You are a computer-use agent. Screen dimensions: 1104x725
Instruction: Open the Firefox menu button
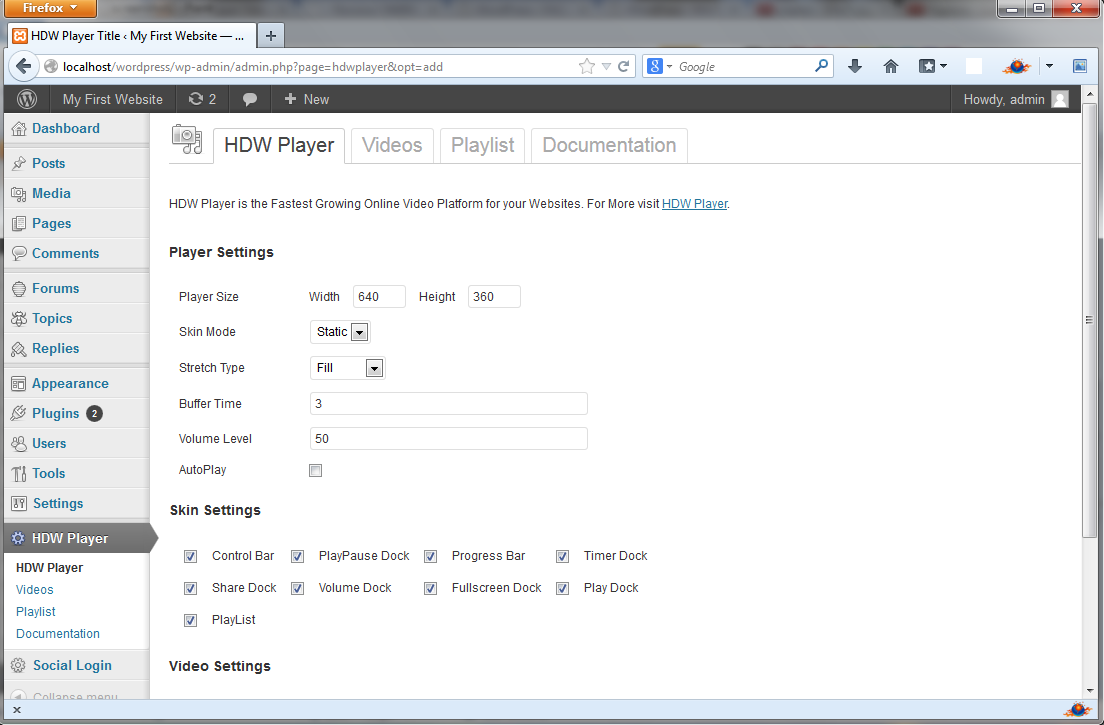pyautogui.click(x=49, y=8)
